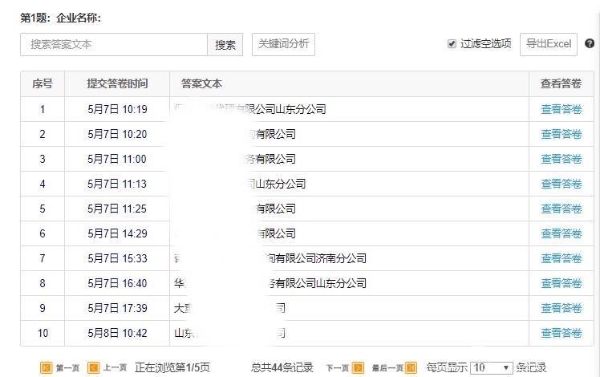Image resolution: width=600 pixels, height=377 pixels.
Task: Click the previous-page arrow icon
Action: 93,368
